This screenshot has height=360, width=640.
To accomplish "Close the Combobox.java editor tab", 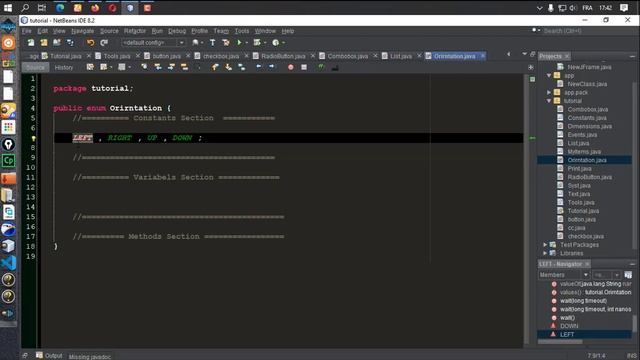I will [x=375, y=56].
